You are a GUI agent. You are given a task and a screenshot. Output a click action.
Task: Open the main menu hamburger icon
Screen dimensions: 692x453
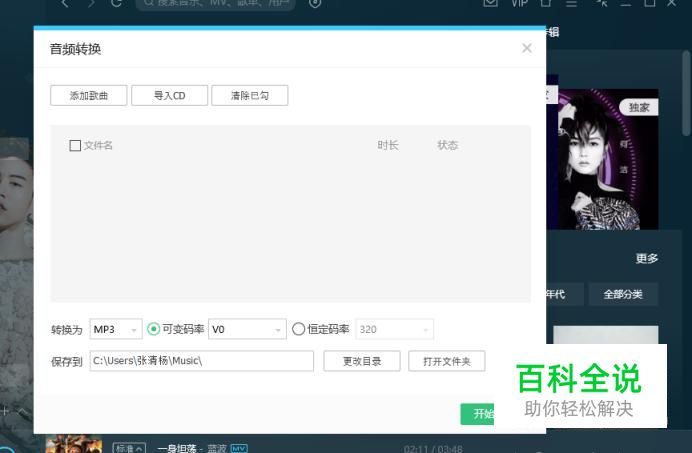pos(572,4)
